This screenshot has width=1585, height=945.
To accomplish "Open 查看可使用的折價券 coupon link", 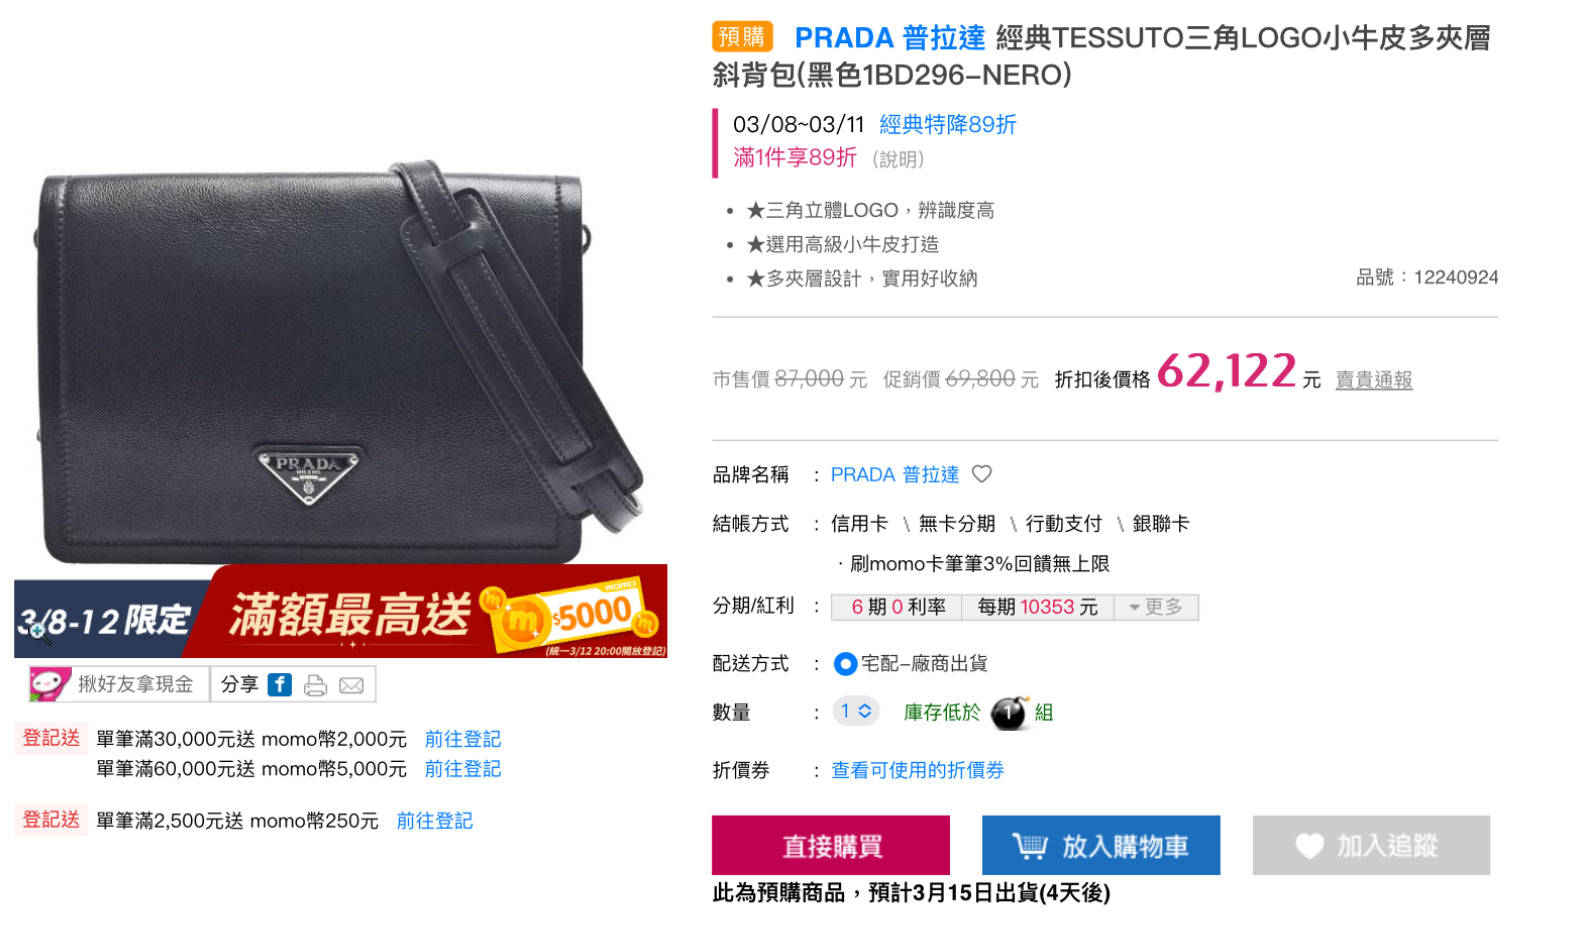I will [917, 770].
